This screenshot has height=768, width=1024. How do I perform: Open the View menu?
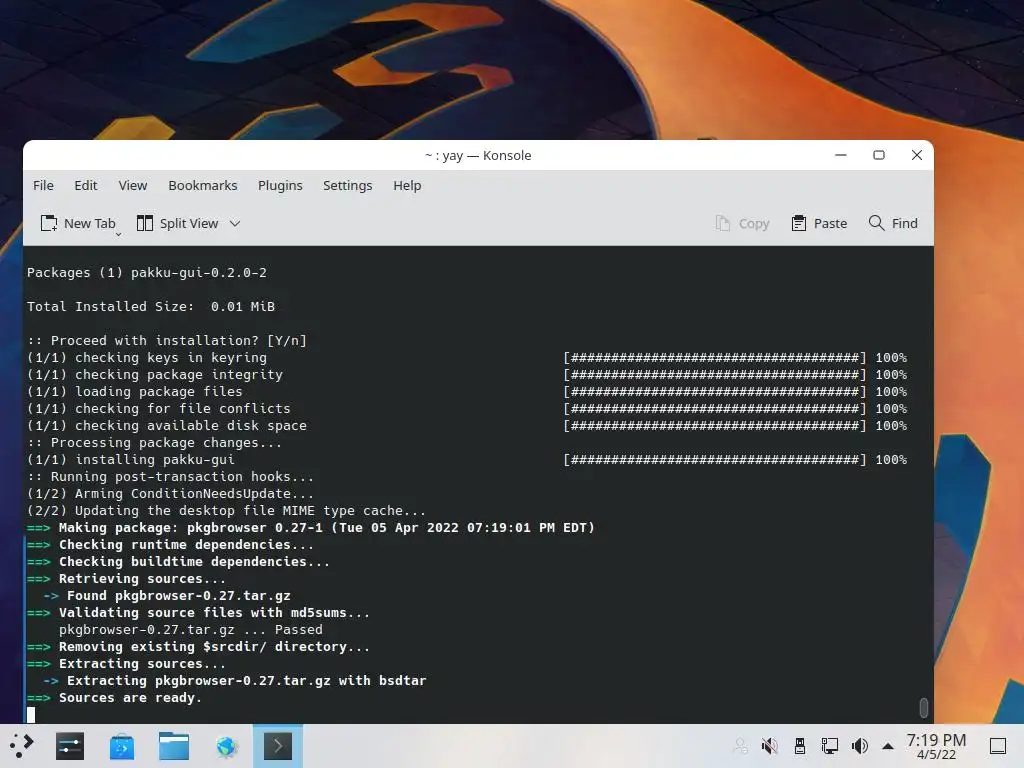tap(133, 185)
